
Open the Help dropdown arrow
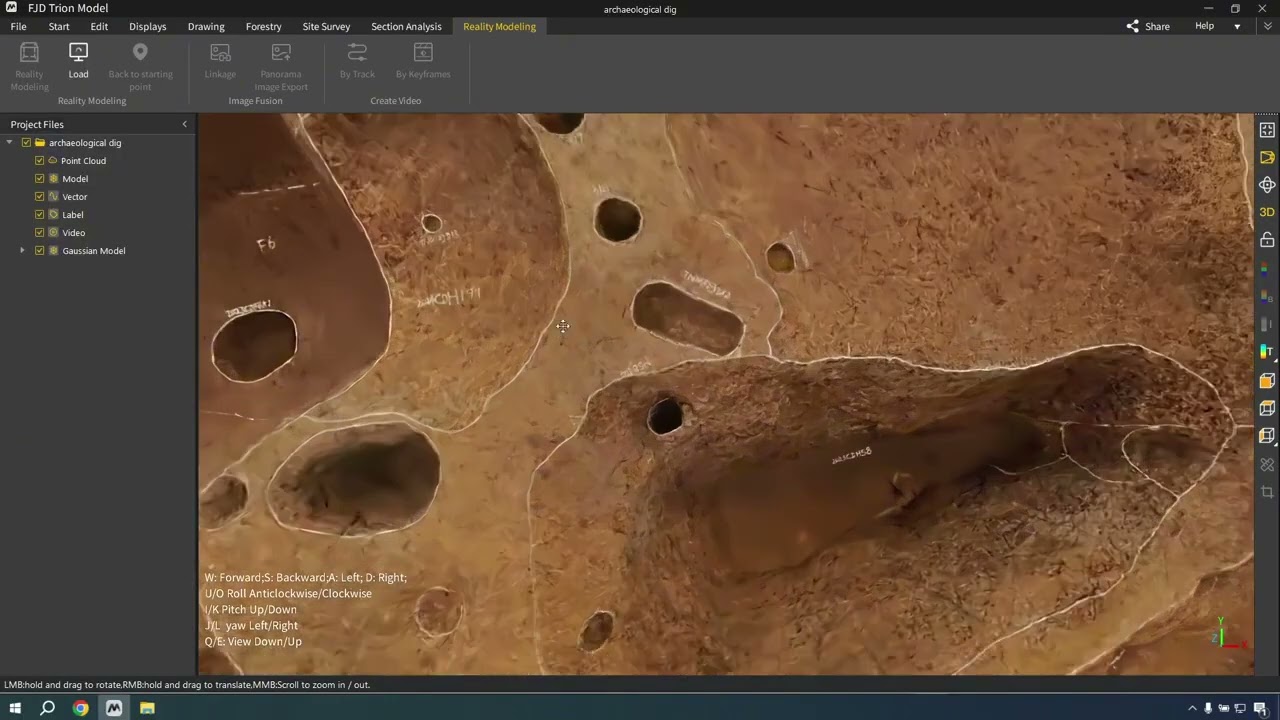[x=1237, y=27]
